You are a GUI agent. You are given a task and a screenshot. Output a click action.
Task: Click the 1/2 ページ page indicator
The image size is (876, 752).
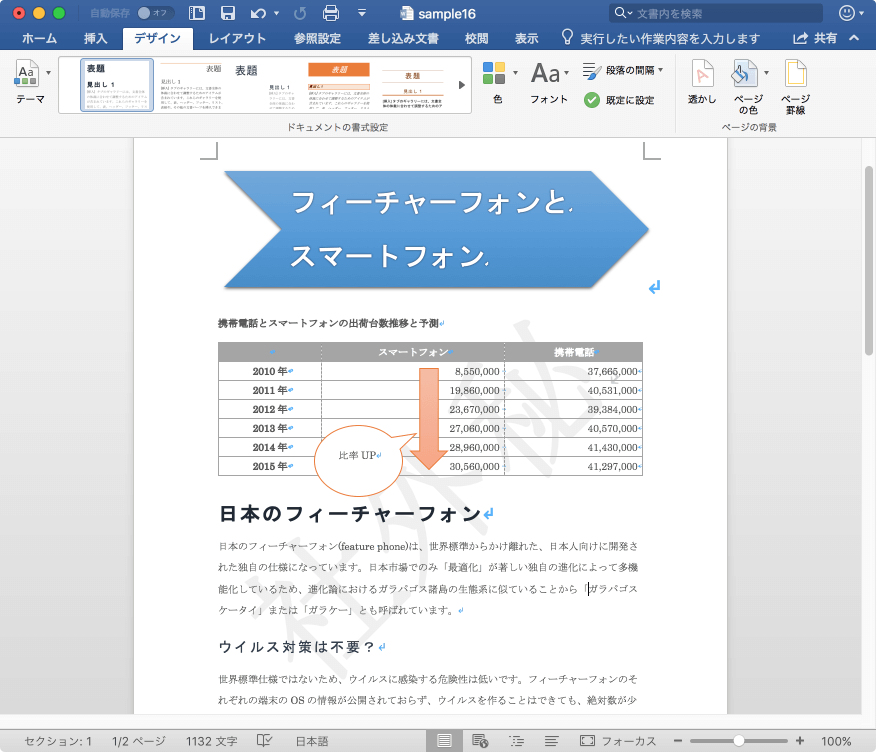click(139, 741)
